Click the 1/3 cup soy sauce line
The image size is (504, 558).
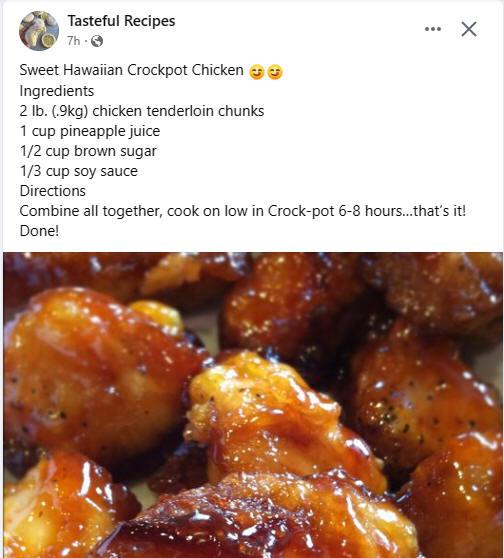(79, 171)
